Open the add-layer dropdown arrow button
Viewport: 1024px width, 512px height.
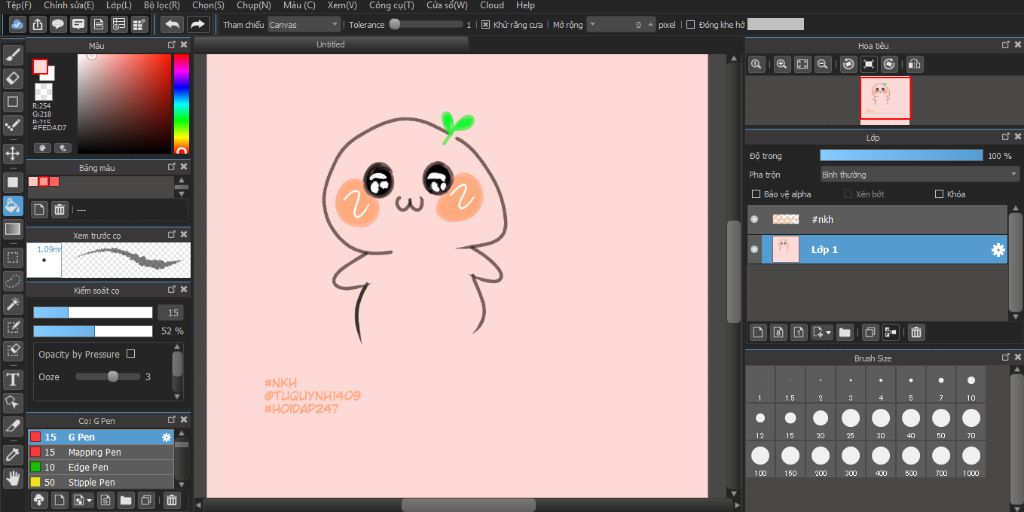(822, 332)
